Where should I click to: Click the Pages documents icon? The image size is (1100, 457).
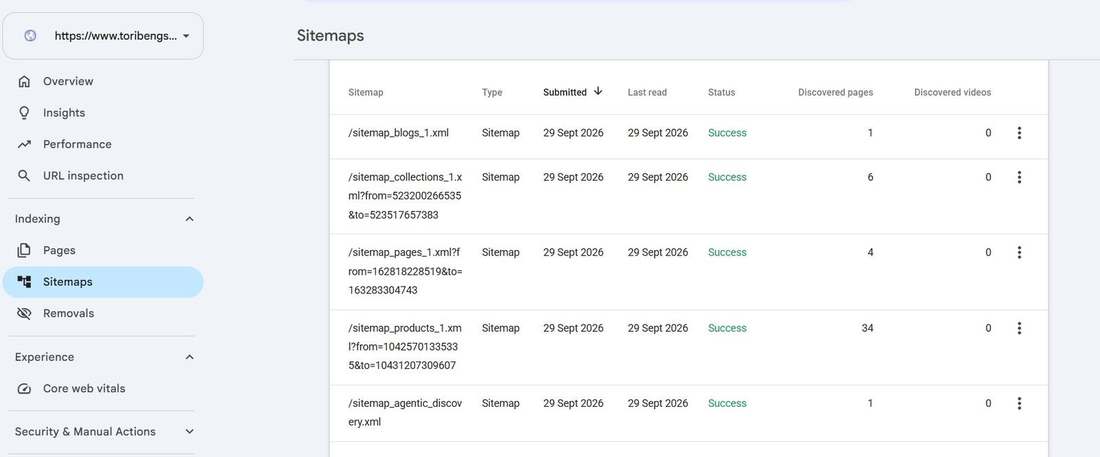(25, 251)
